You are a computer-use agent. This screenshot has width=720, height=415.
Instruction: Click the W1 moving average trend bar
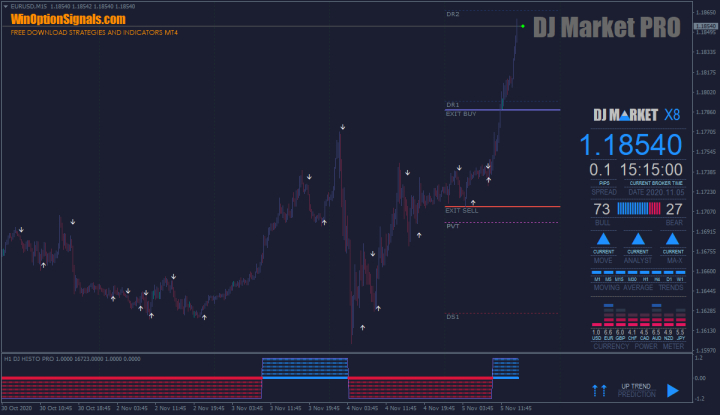pyautogui.click(x=681, y=272)
